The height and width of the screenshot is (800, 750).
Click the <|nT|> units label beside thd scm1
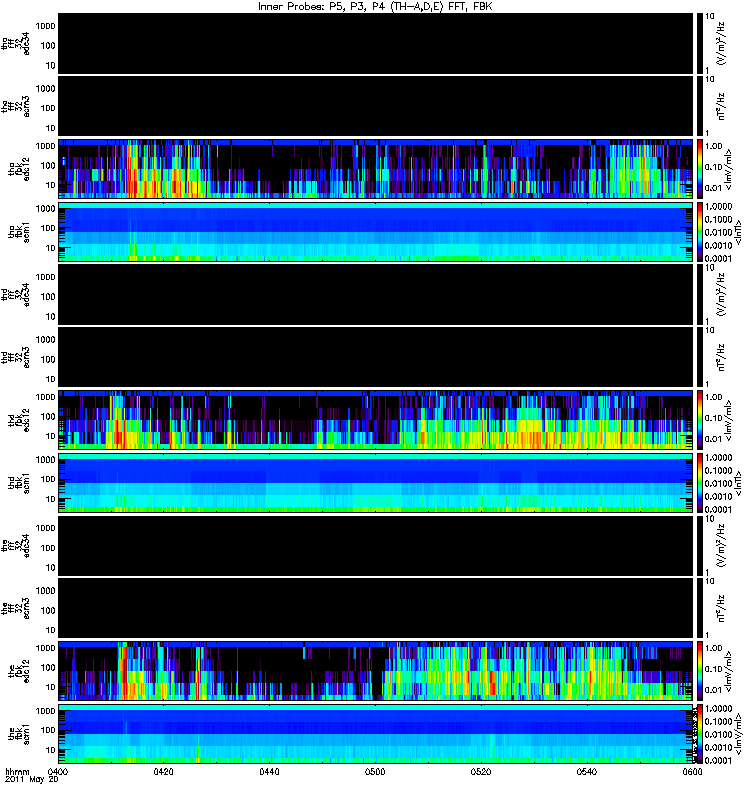[738, 483]
